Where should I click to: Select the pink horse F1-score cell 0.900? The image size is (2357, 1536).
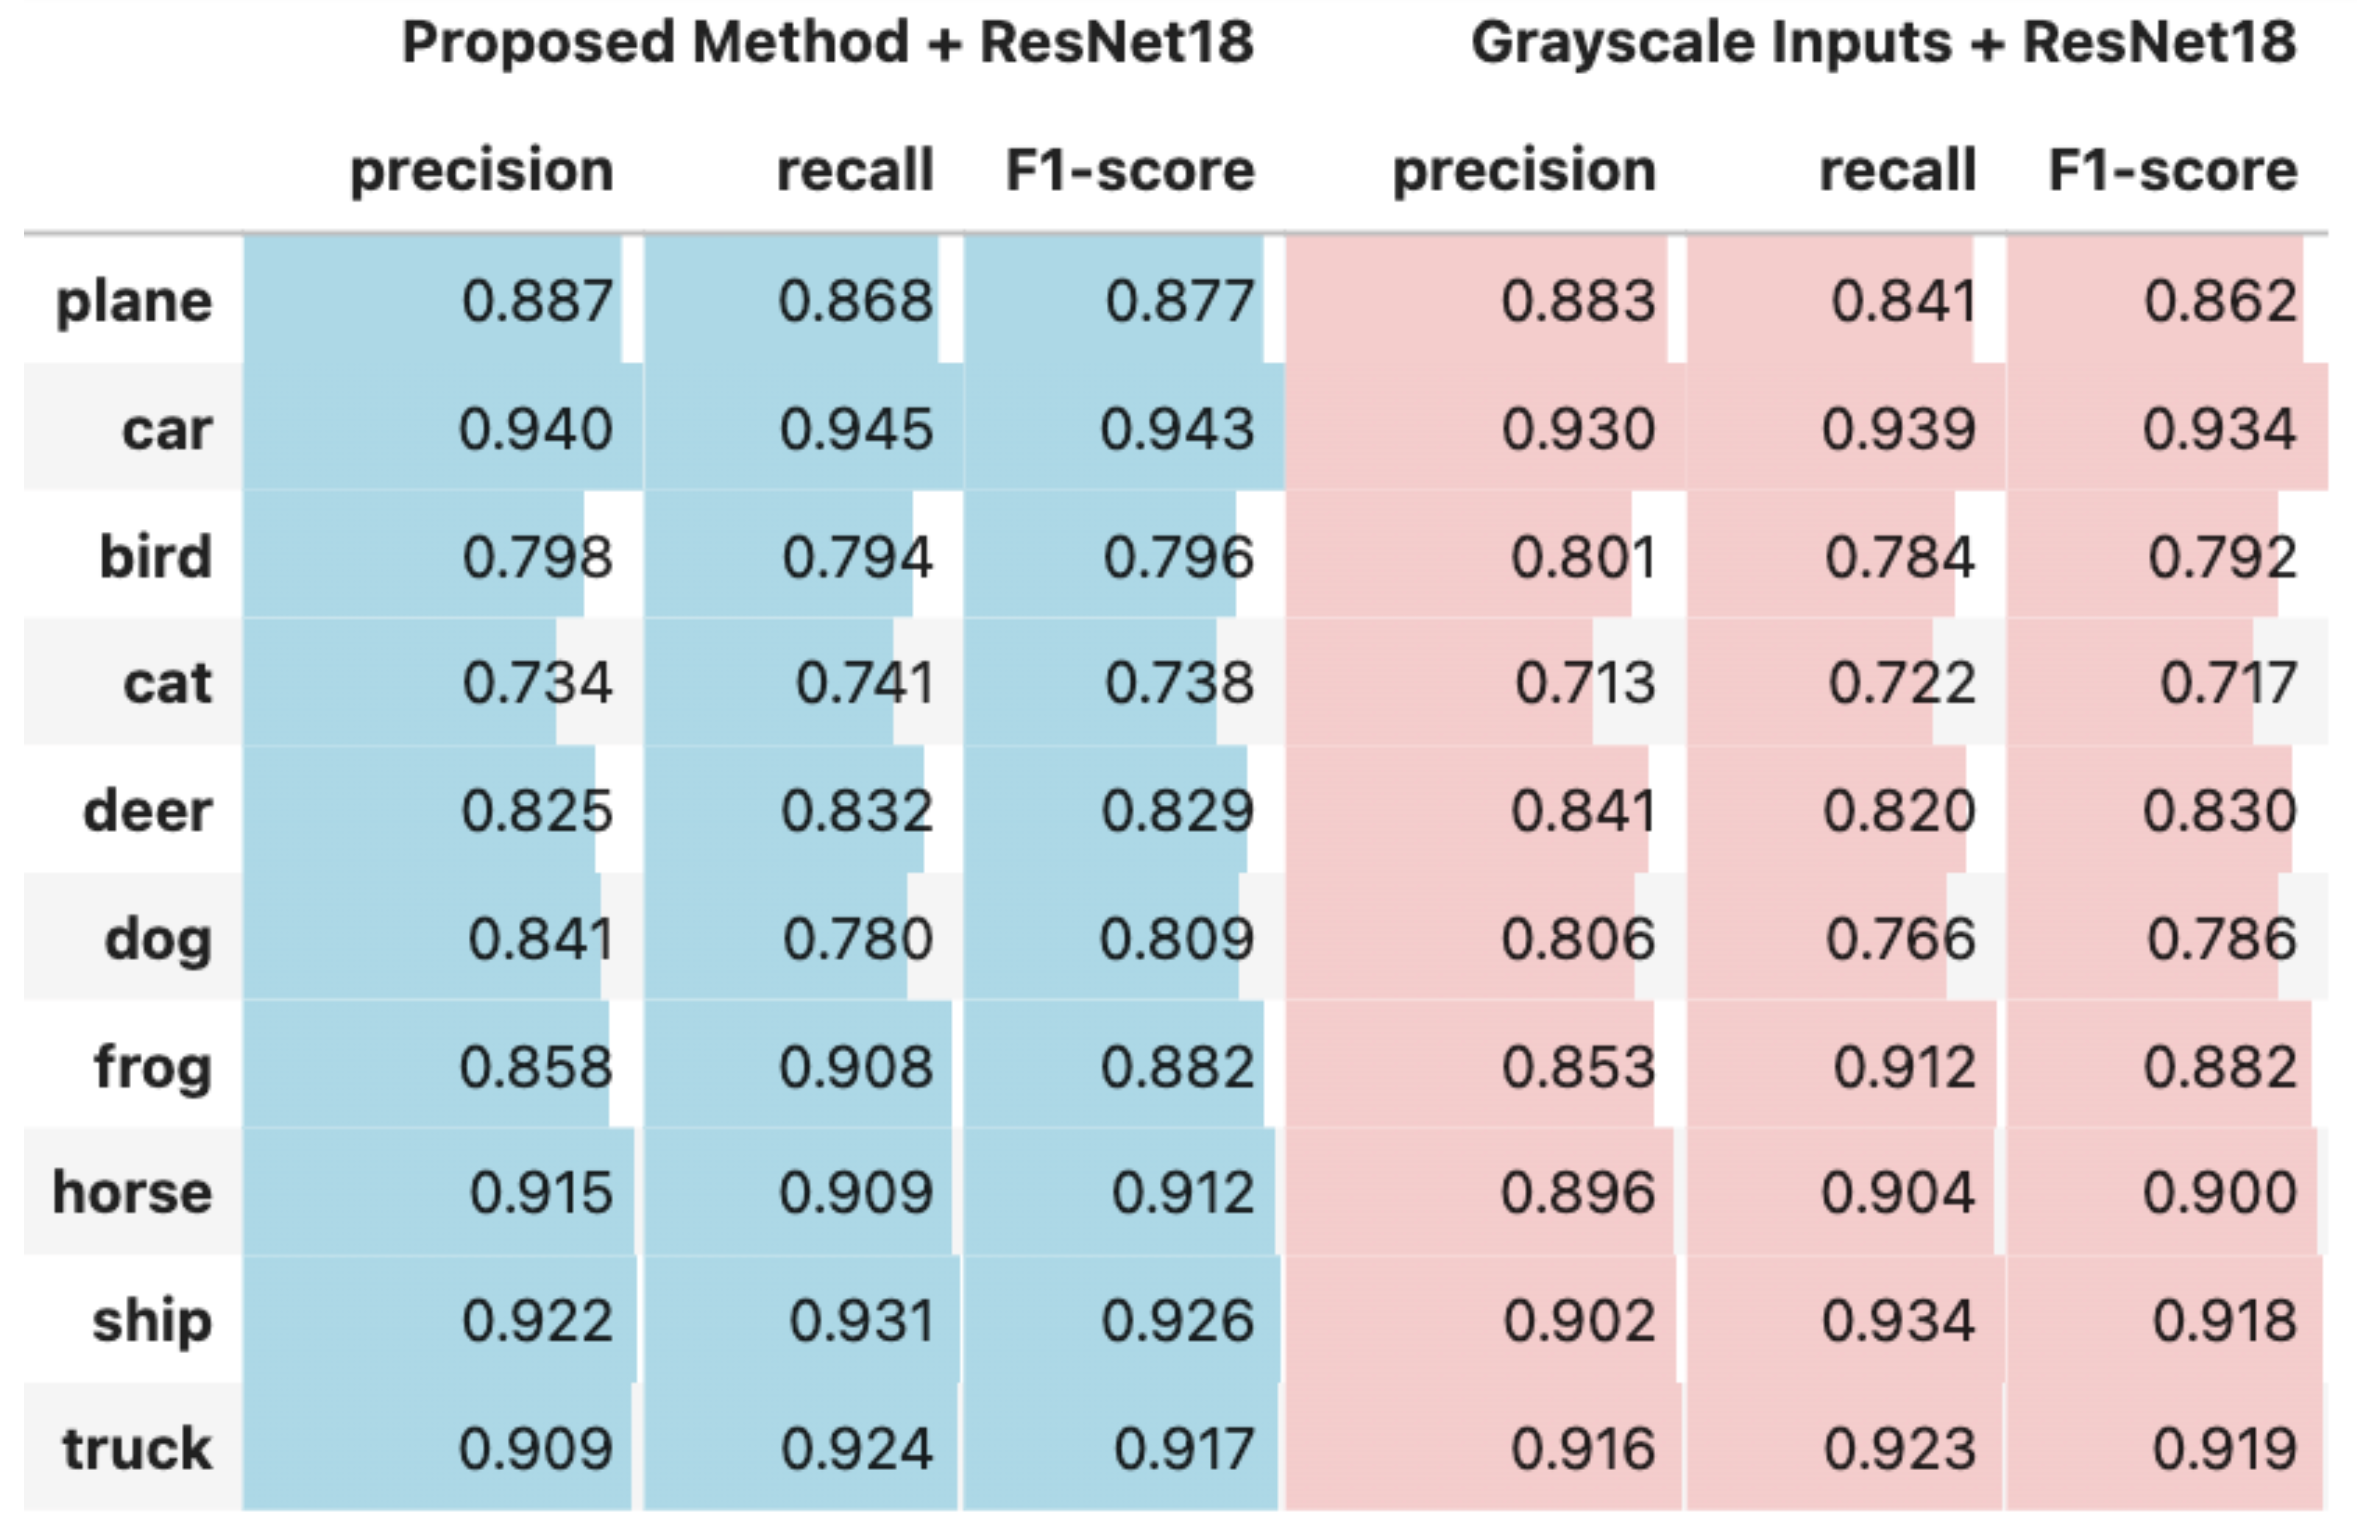pyautogui.click(x=2220, y=1192)
